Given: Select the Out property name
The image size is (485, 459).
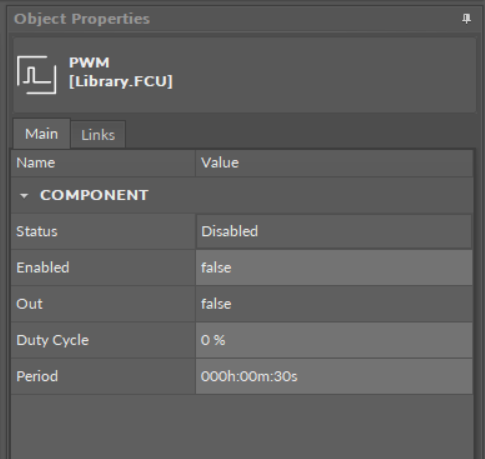Looking at the screenshot, I should (x=29, y=304).
